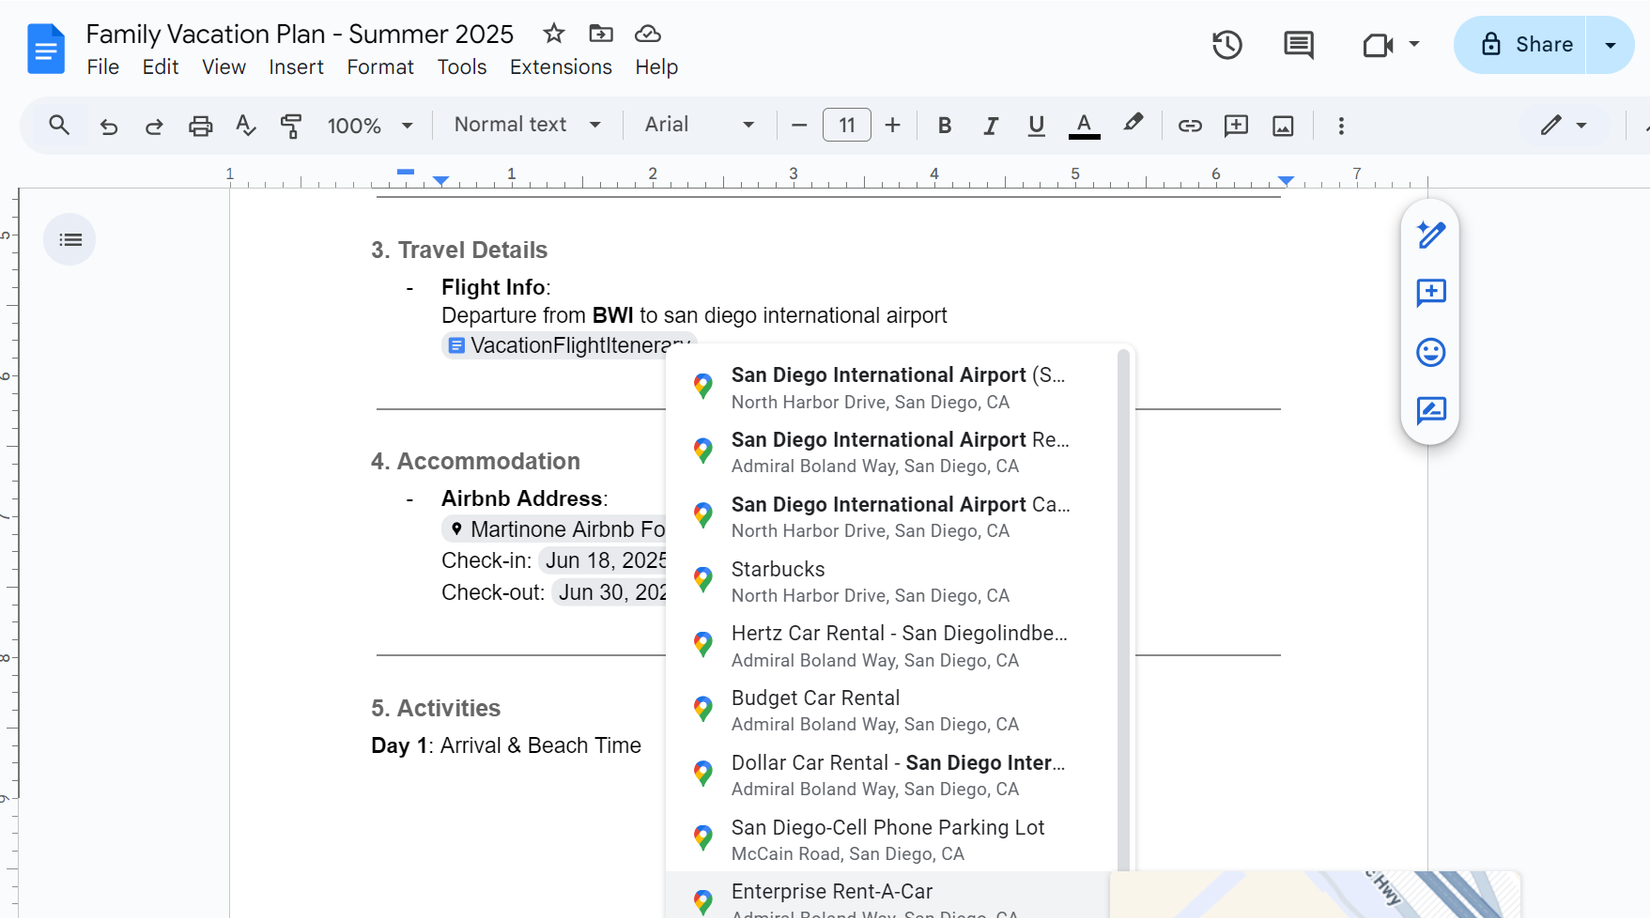
Task: Insert a link from the toolbar
Action: [x=1189, y=125]
